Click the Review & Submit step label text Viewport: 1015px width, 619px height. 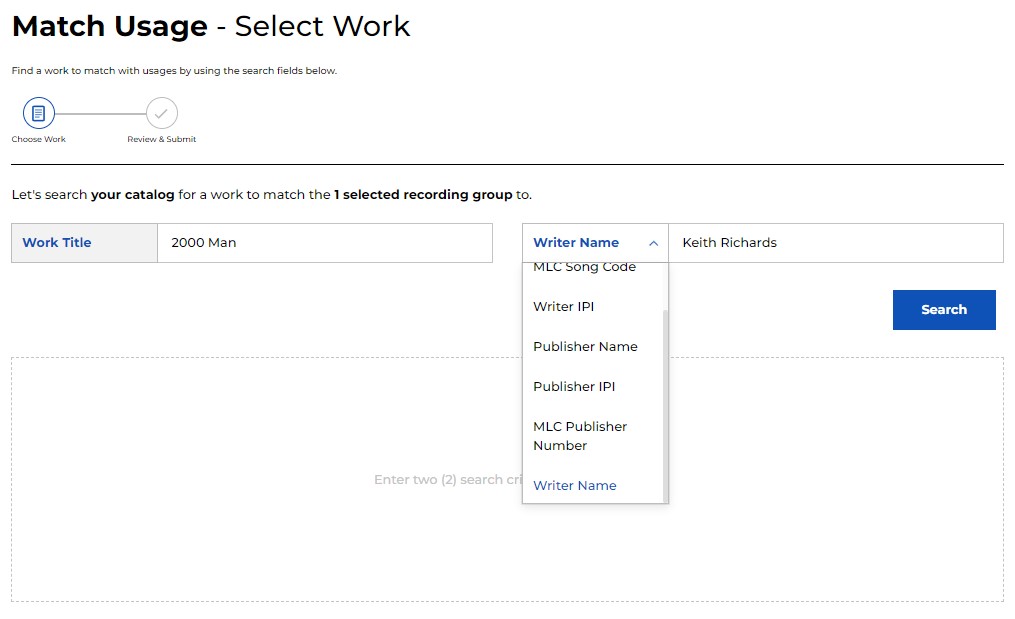[x=161, y=140]
